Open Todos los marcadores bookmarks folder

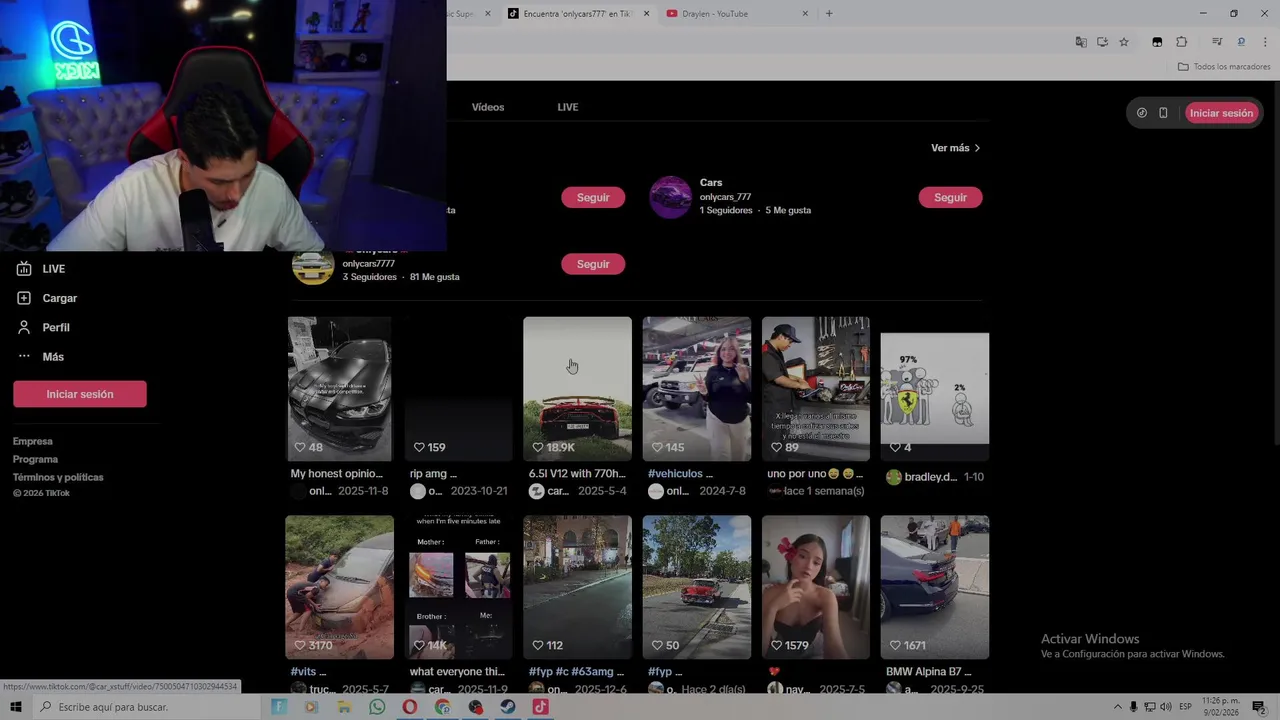click(x=1224, y=67)
